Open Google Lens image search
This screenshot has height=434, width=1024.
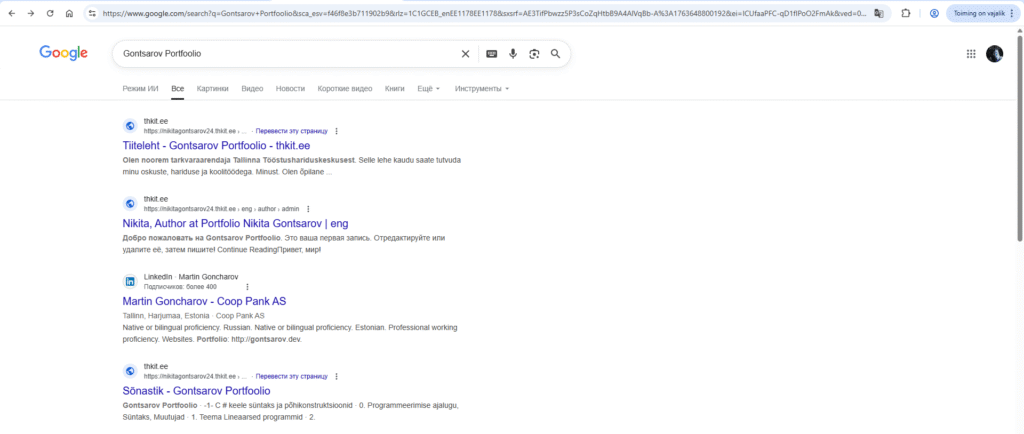pyautogui.click(x=534, y=54)
